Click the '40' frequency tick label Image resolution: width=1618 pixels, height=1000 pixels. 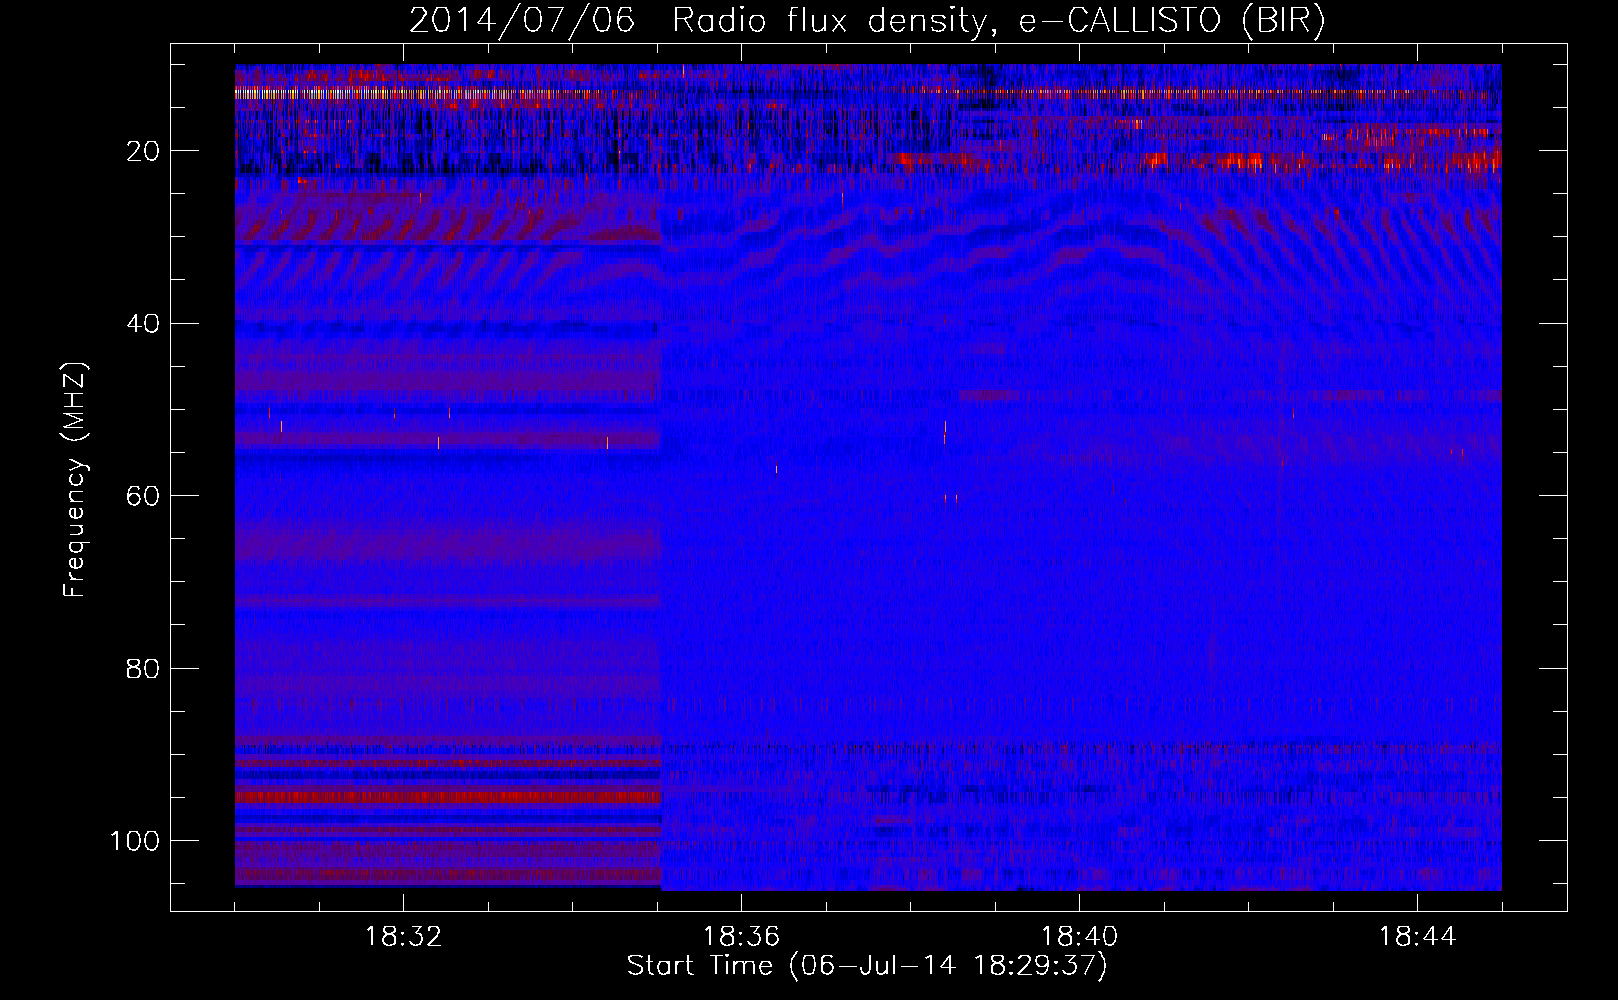pyautogui.click(x=144, y=324)
